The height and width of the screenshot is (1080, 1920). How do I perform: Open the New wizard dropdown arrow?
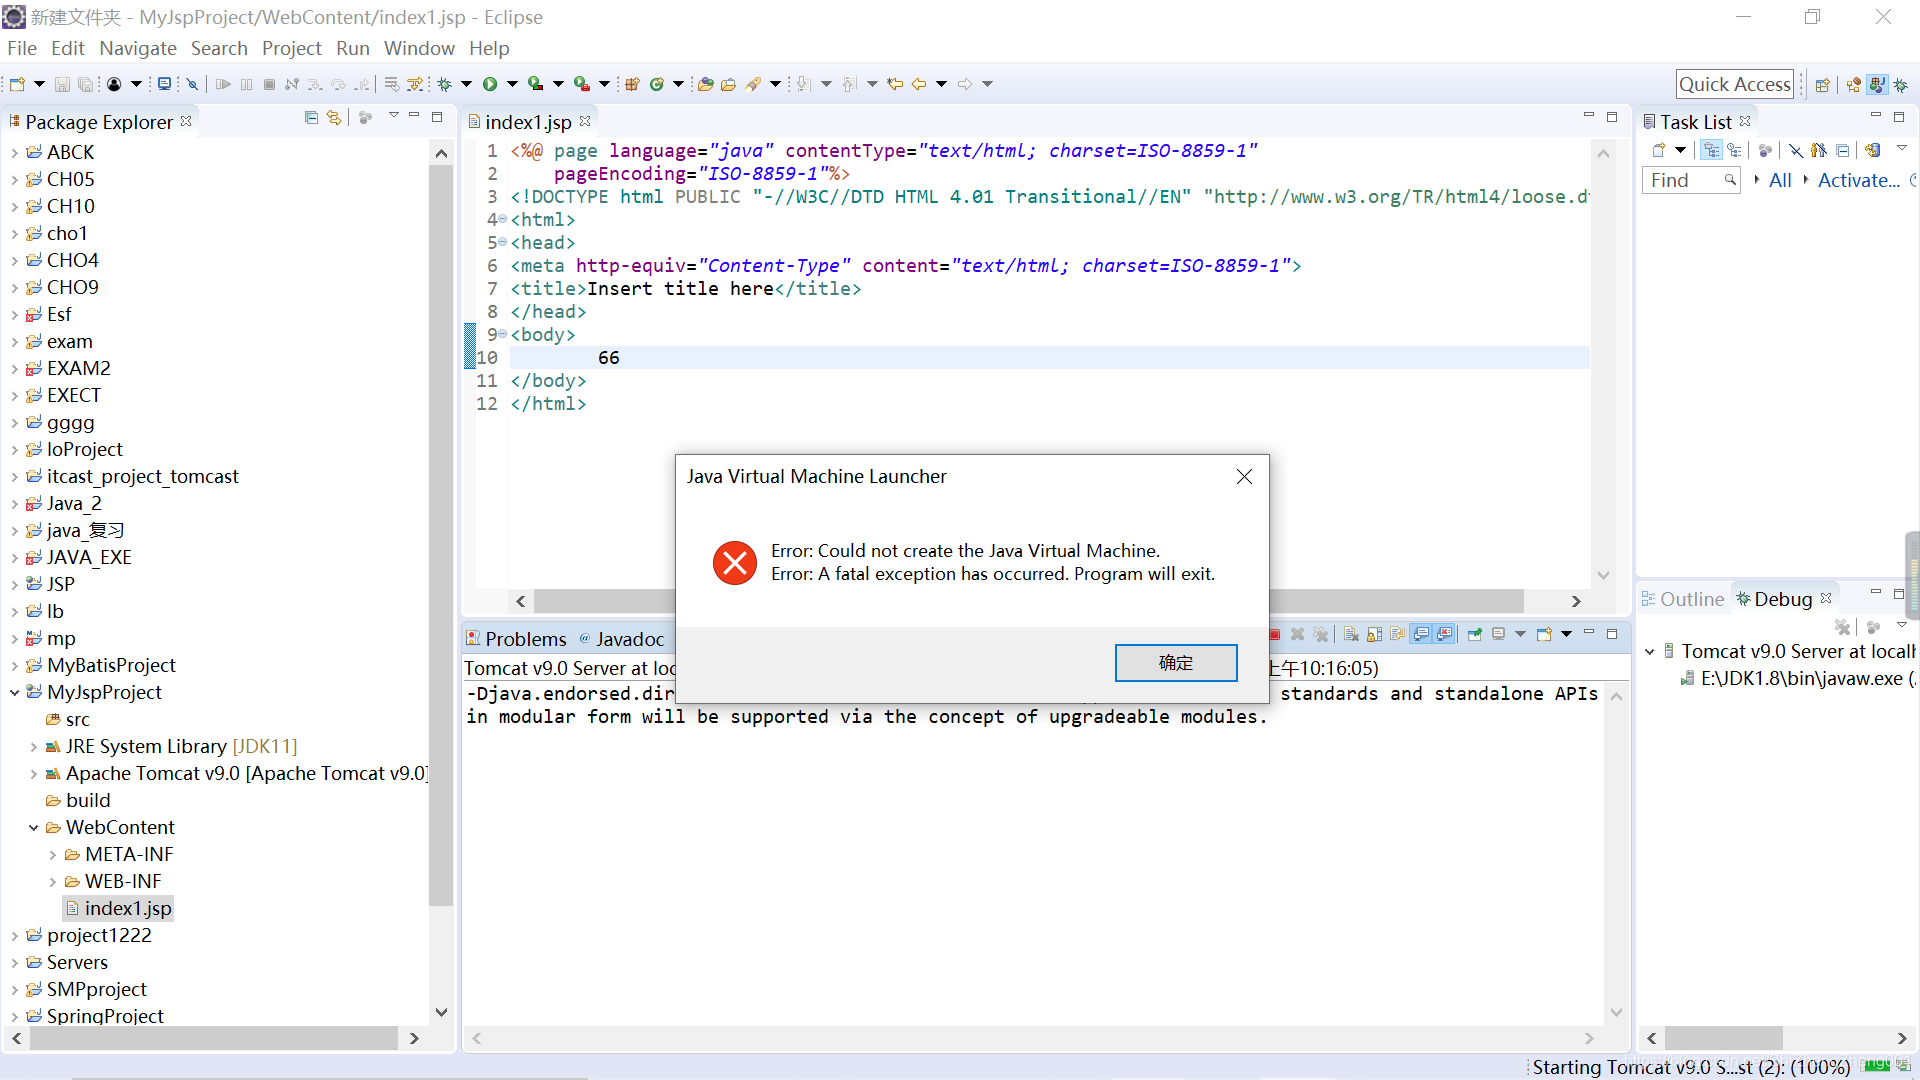[39, 84]
